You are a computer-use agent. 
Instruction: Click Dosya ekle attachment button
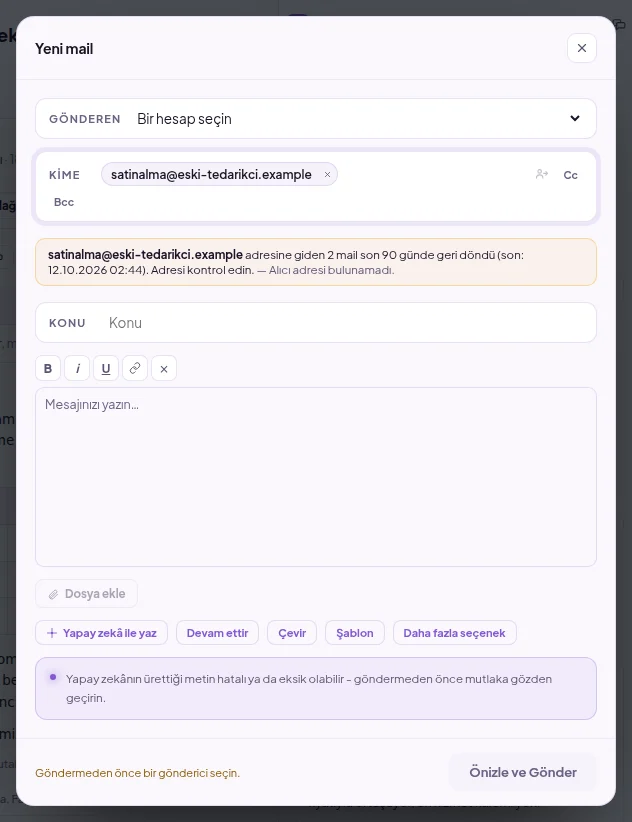point(86,594)
